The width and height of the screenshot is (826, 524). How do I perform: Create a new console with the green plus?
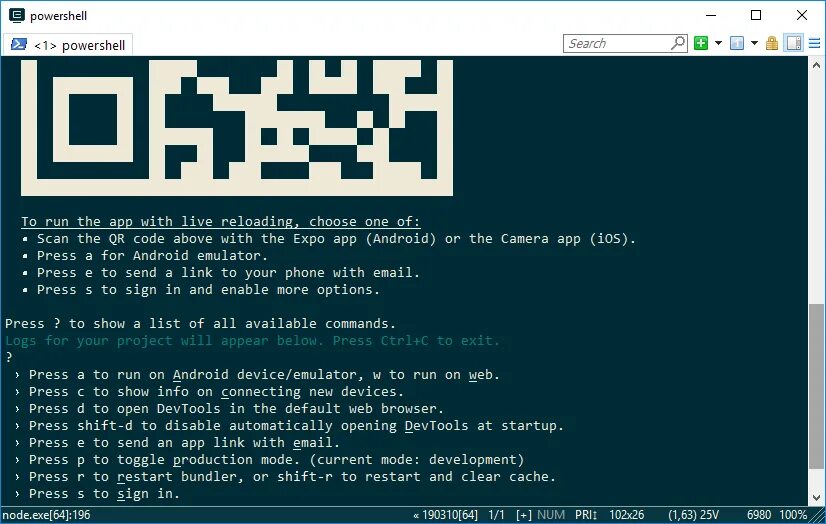701,43
